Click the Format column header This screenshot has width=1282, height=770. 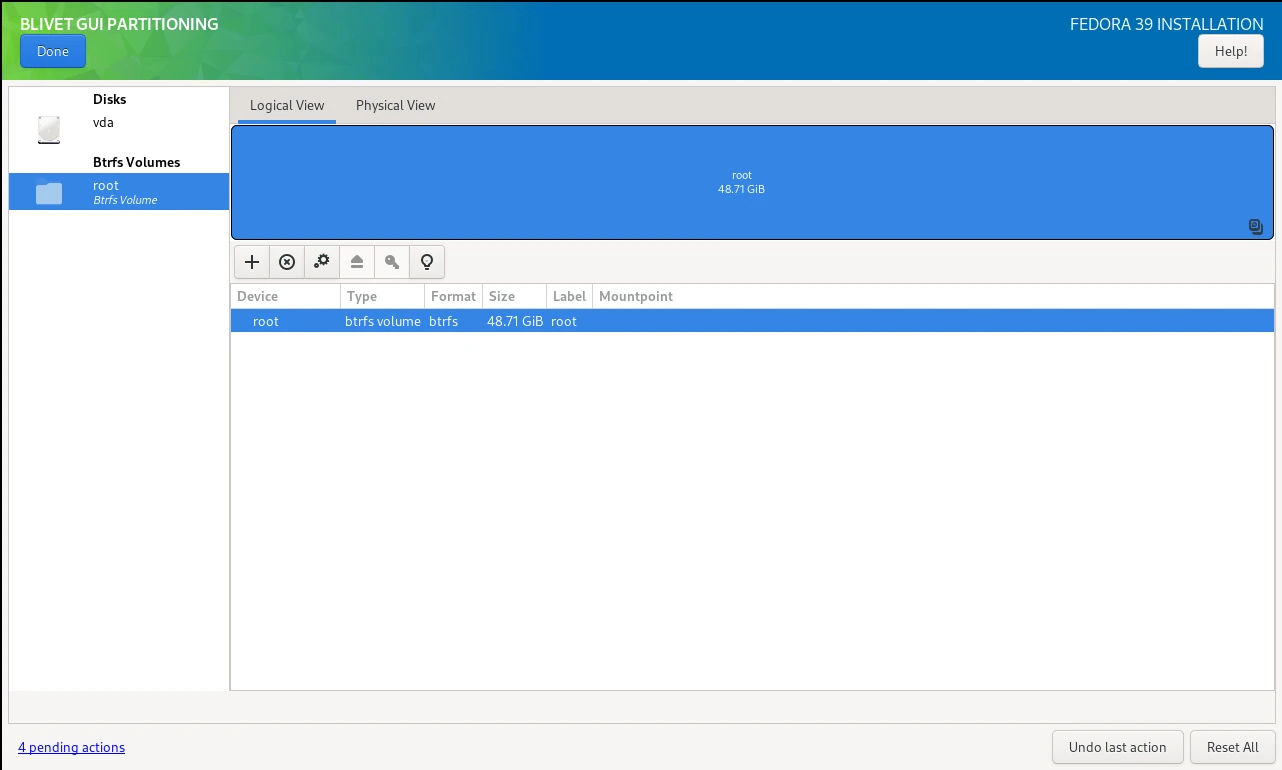pos(453,297)
